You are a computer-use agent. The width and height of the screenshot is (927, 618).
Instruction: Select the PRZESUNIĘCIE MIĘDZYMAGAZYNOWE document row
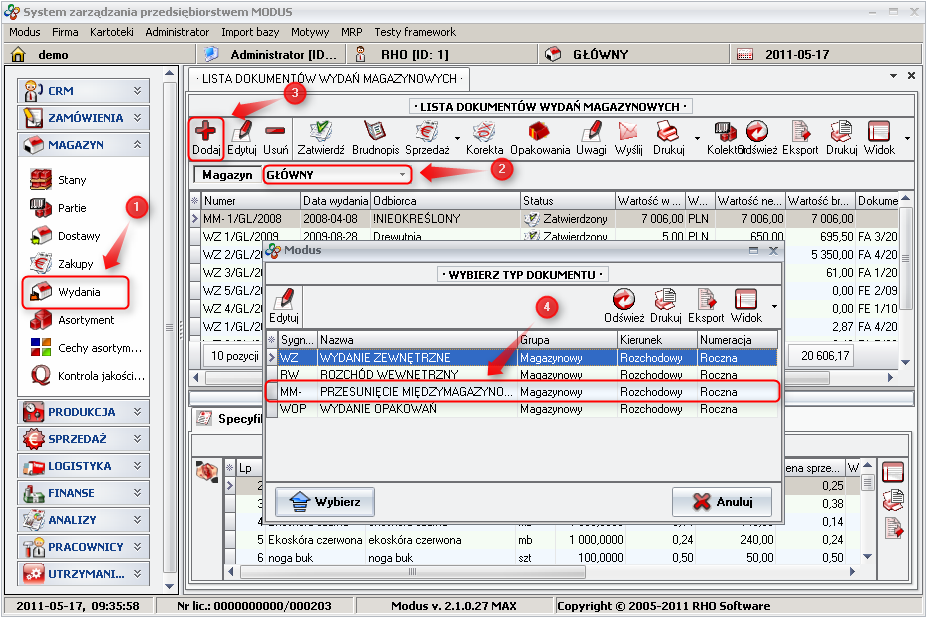pyautogui.click(x=415, y=393)
